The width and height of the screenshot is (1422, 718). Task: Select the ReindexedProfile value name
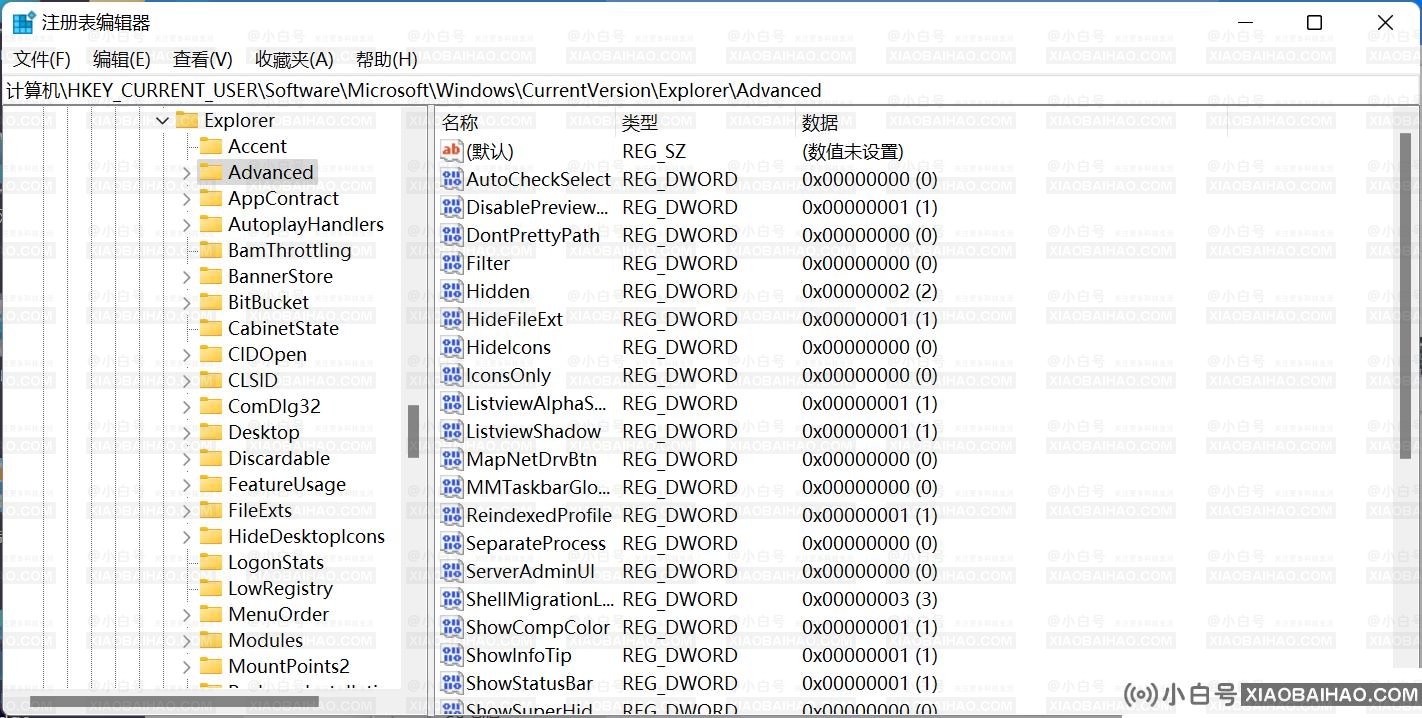(539, 515)
